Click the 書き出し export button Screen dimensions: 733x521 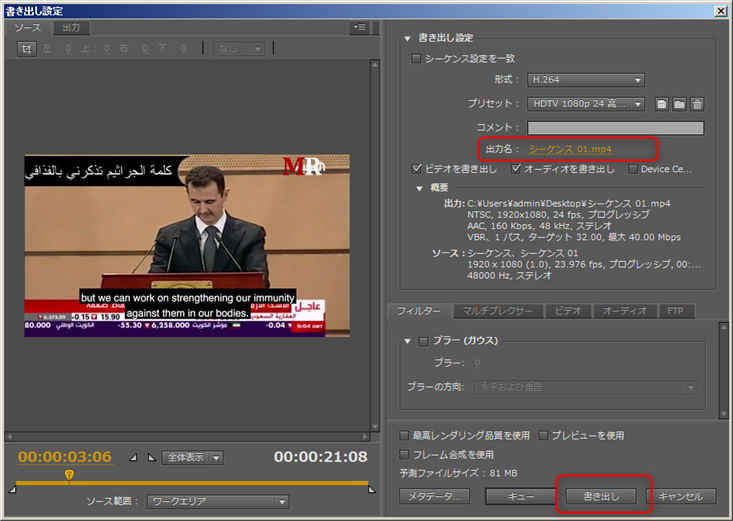point(601,496)
